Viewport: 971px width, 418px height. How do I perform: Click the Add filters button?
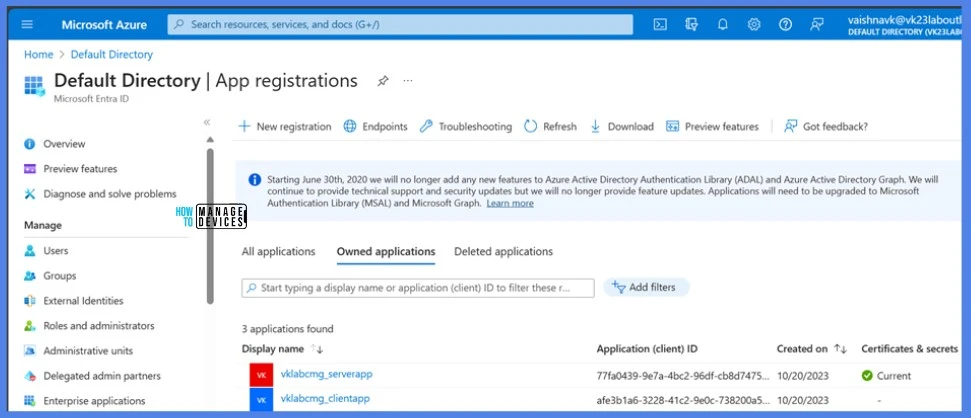(x=646, y=287)
